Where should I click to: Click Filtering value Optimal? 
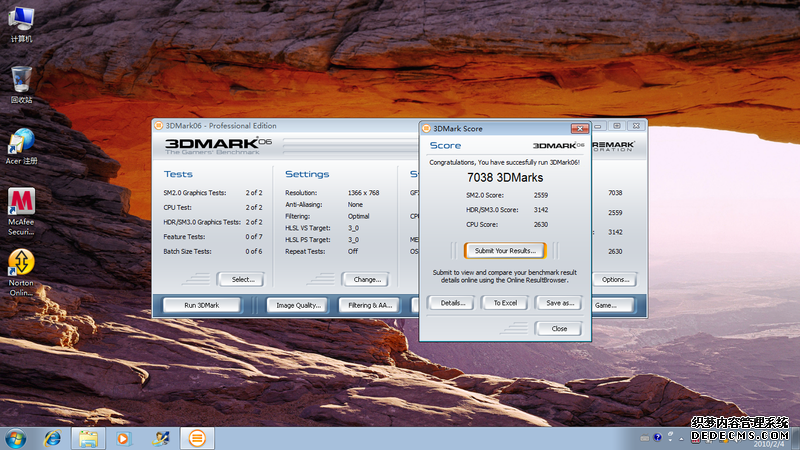(x=358, y=216)
